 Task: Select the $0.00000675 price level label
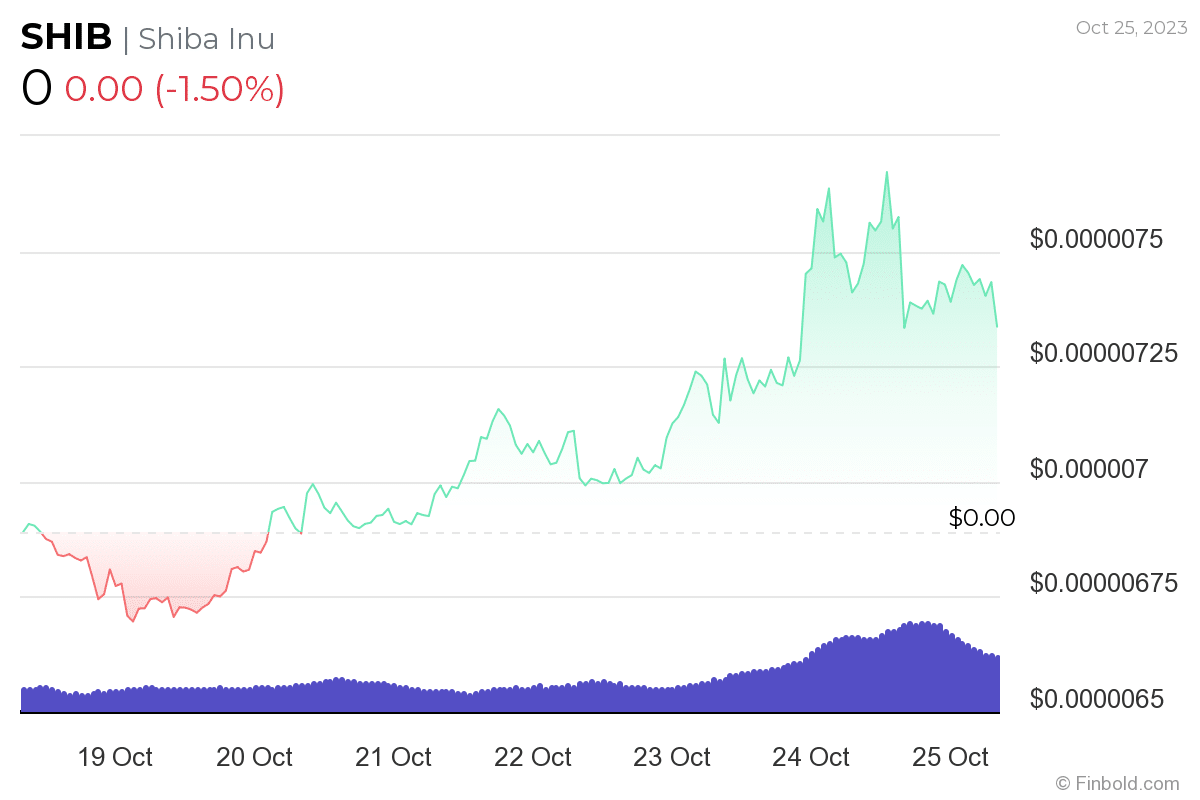click(x=1103, y=583)
